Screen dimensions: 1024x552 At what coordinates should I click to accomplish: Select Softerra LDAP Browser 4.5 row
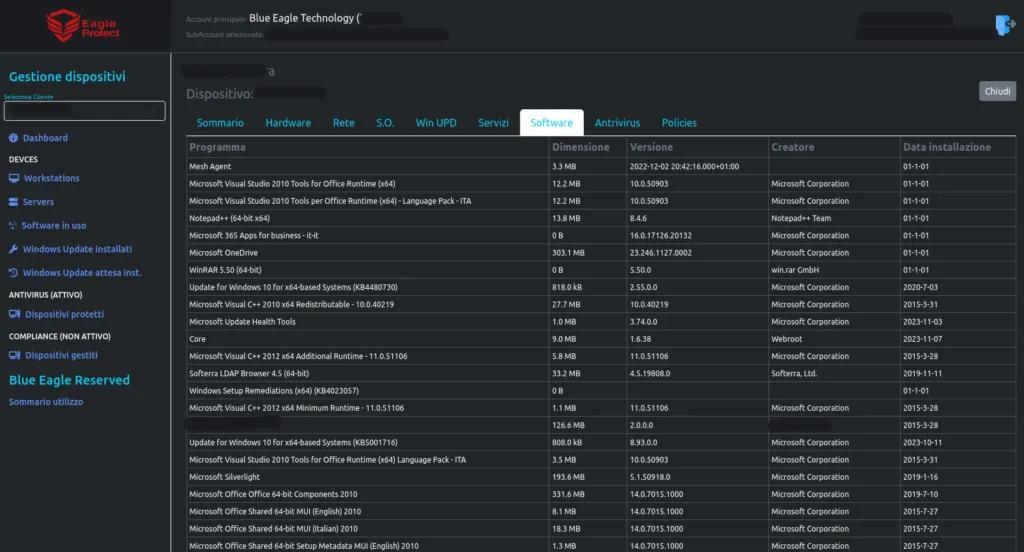pyautogui.click(x=601, y=374)
